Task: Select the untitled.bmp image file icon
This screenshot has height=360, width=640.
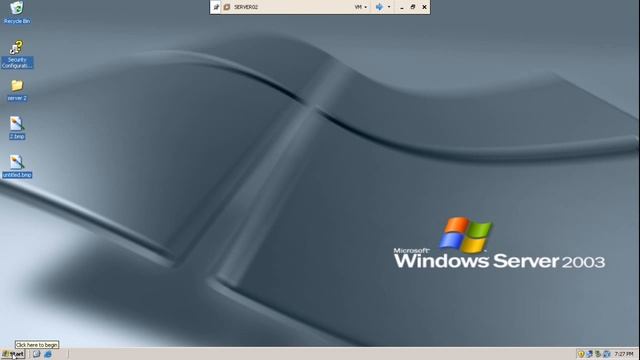Action: click(x=17, y=166)
